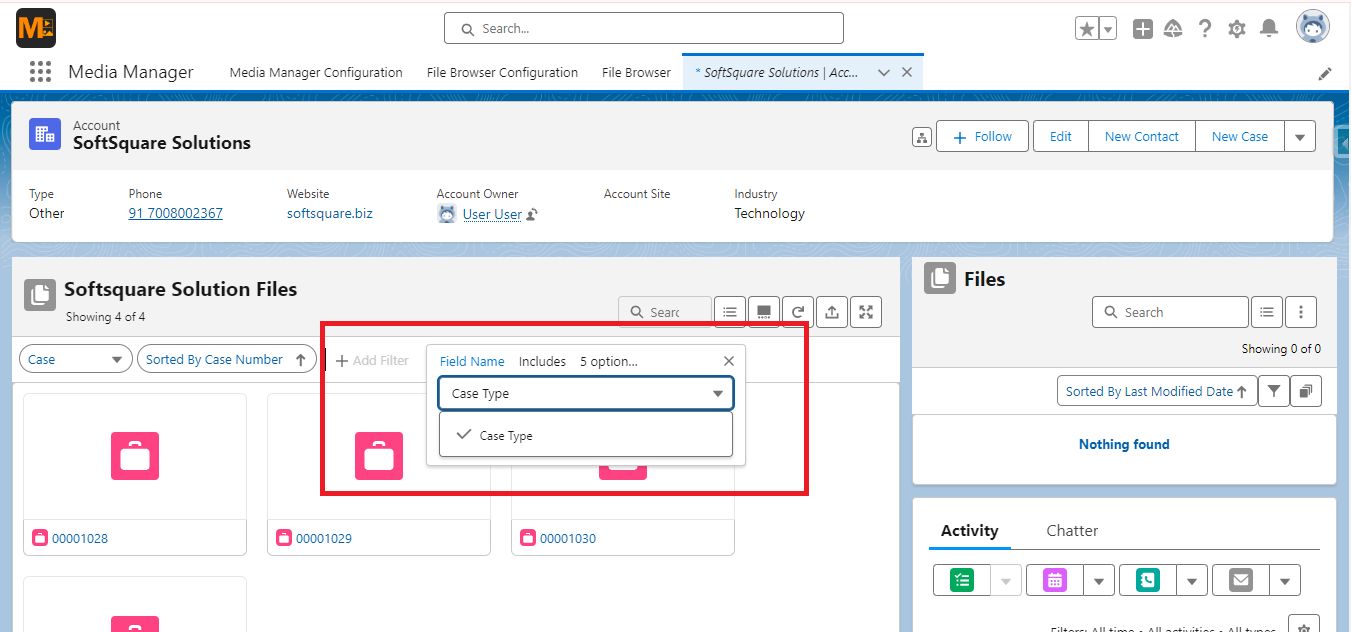Open the Global Actions plus icon
Image resolution: width=1351 pixels, height=632 pixels.
point(1143,29)
